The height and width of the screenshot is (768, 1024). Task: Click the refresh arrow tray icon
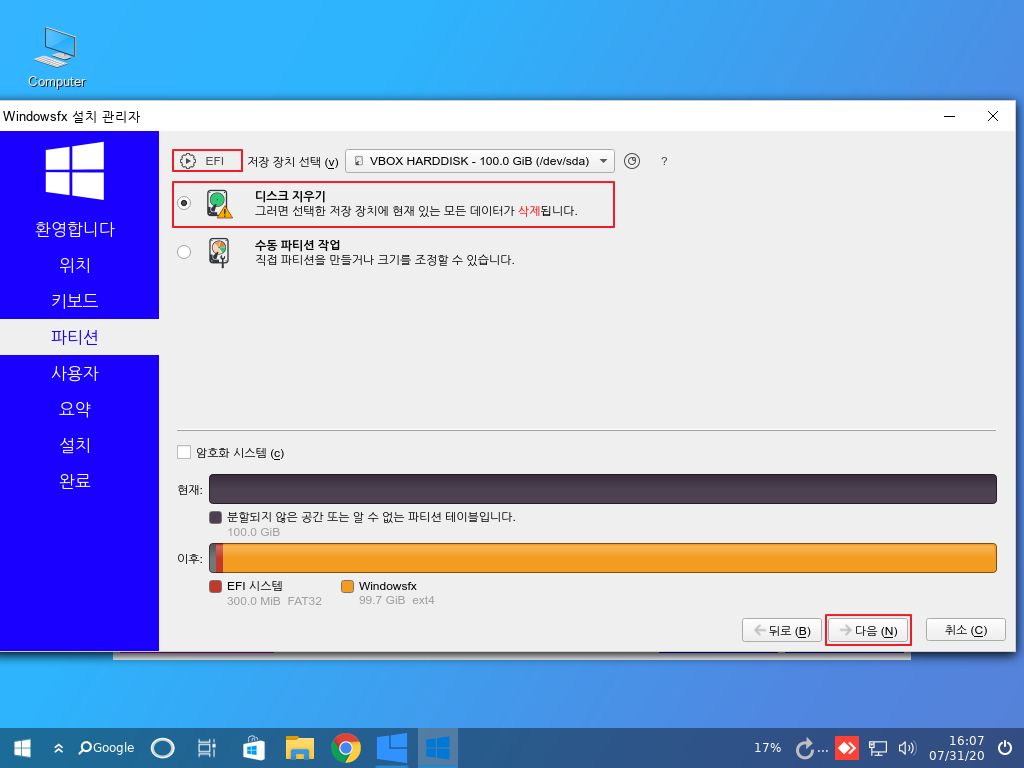coord(805,748)
